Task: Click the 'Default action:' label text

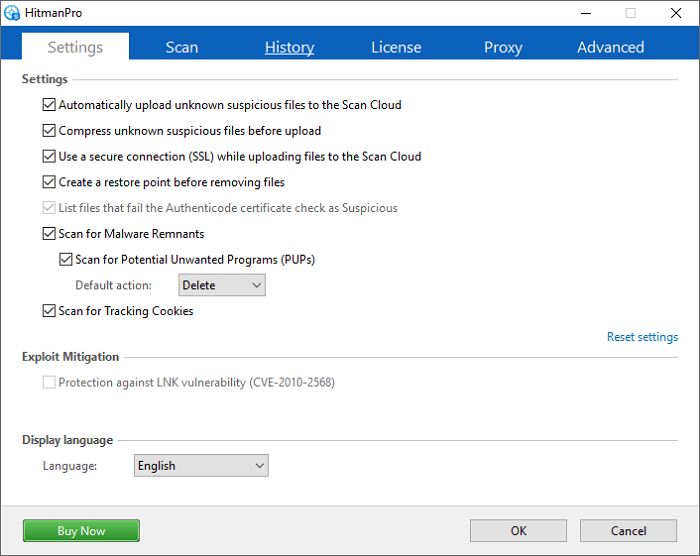Action: [113, 285]
